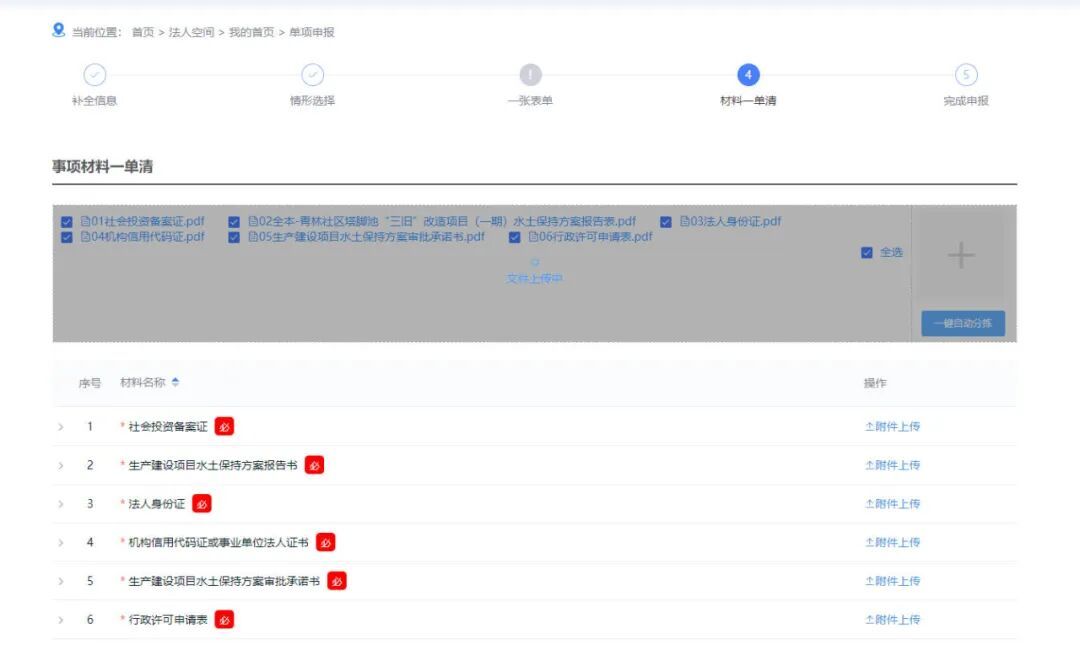Click the 情形选择 completed checkmark step
Screen dimensions: 1080x662
click(x=312, y=75)
